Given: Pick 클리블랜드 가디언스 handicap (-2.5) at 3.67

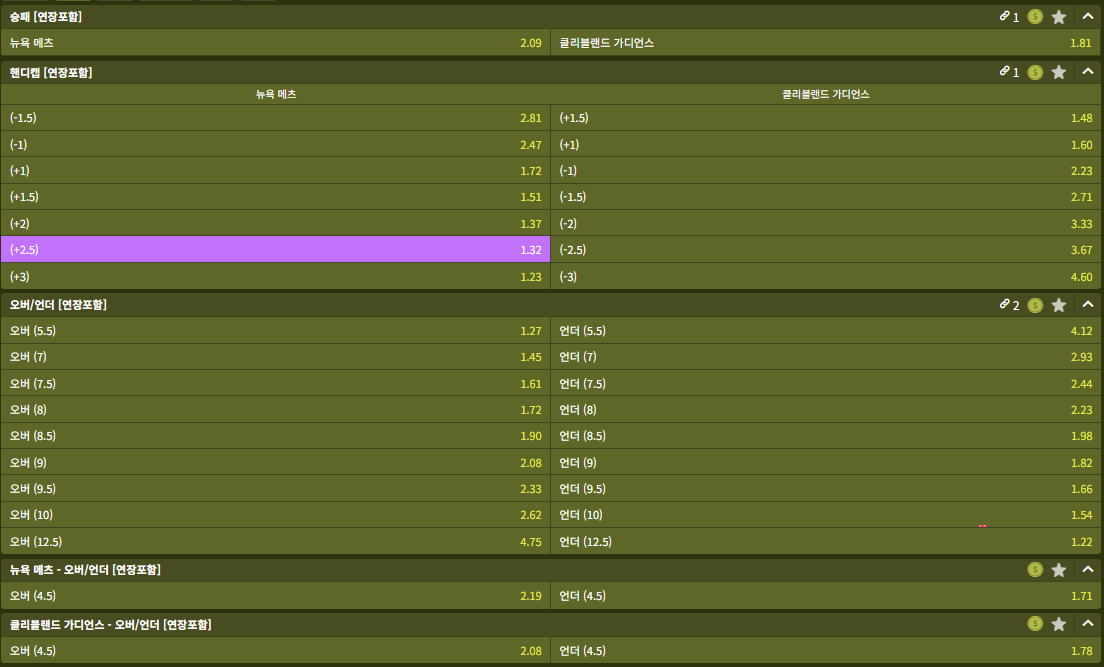Looking at the screenshot, I should tap(825, 249).
